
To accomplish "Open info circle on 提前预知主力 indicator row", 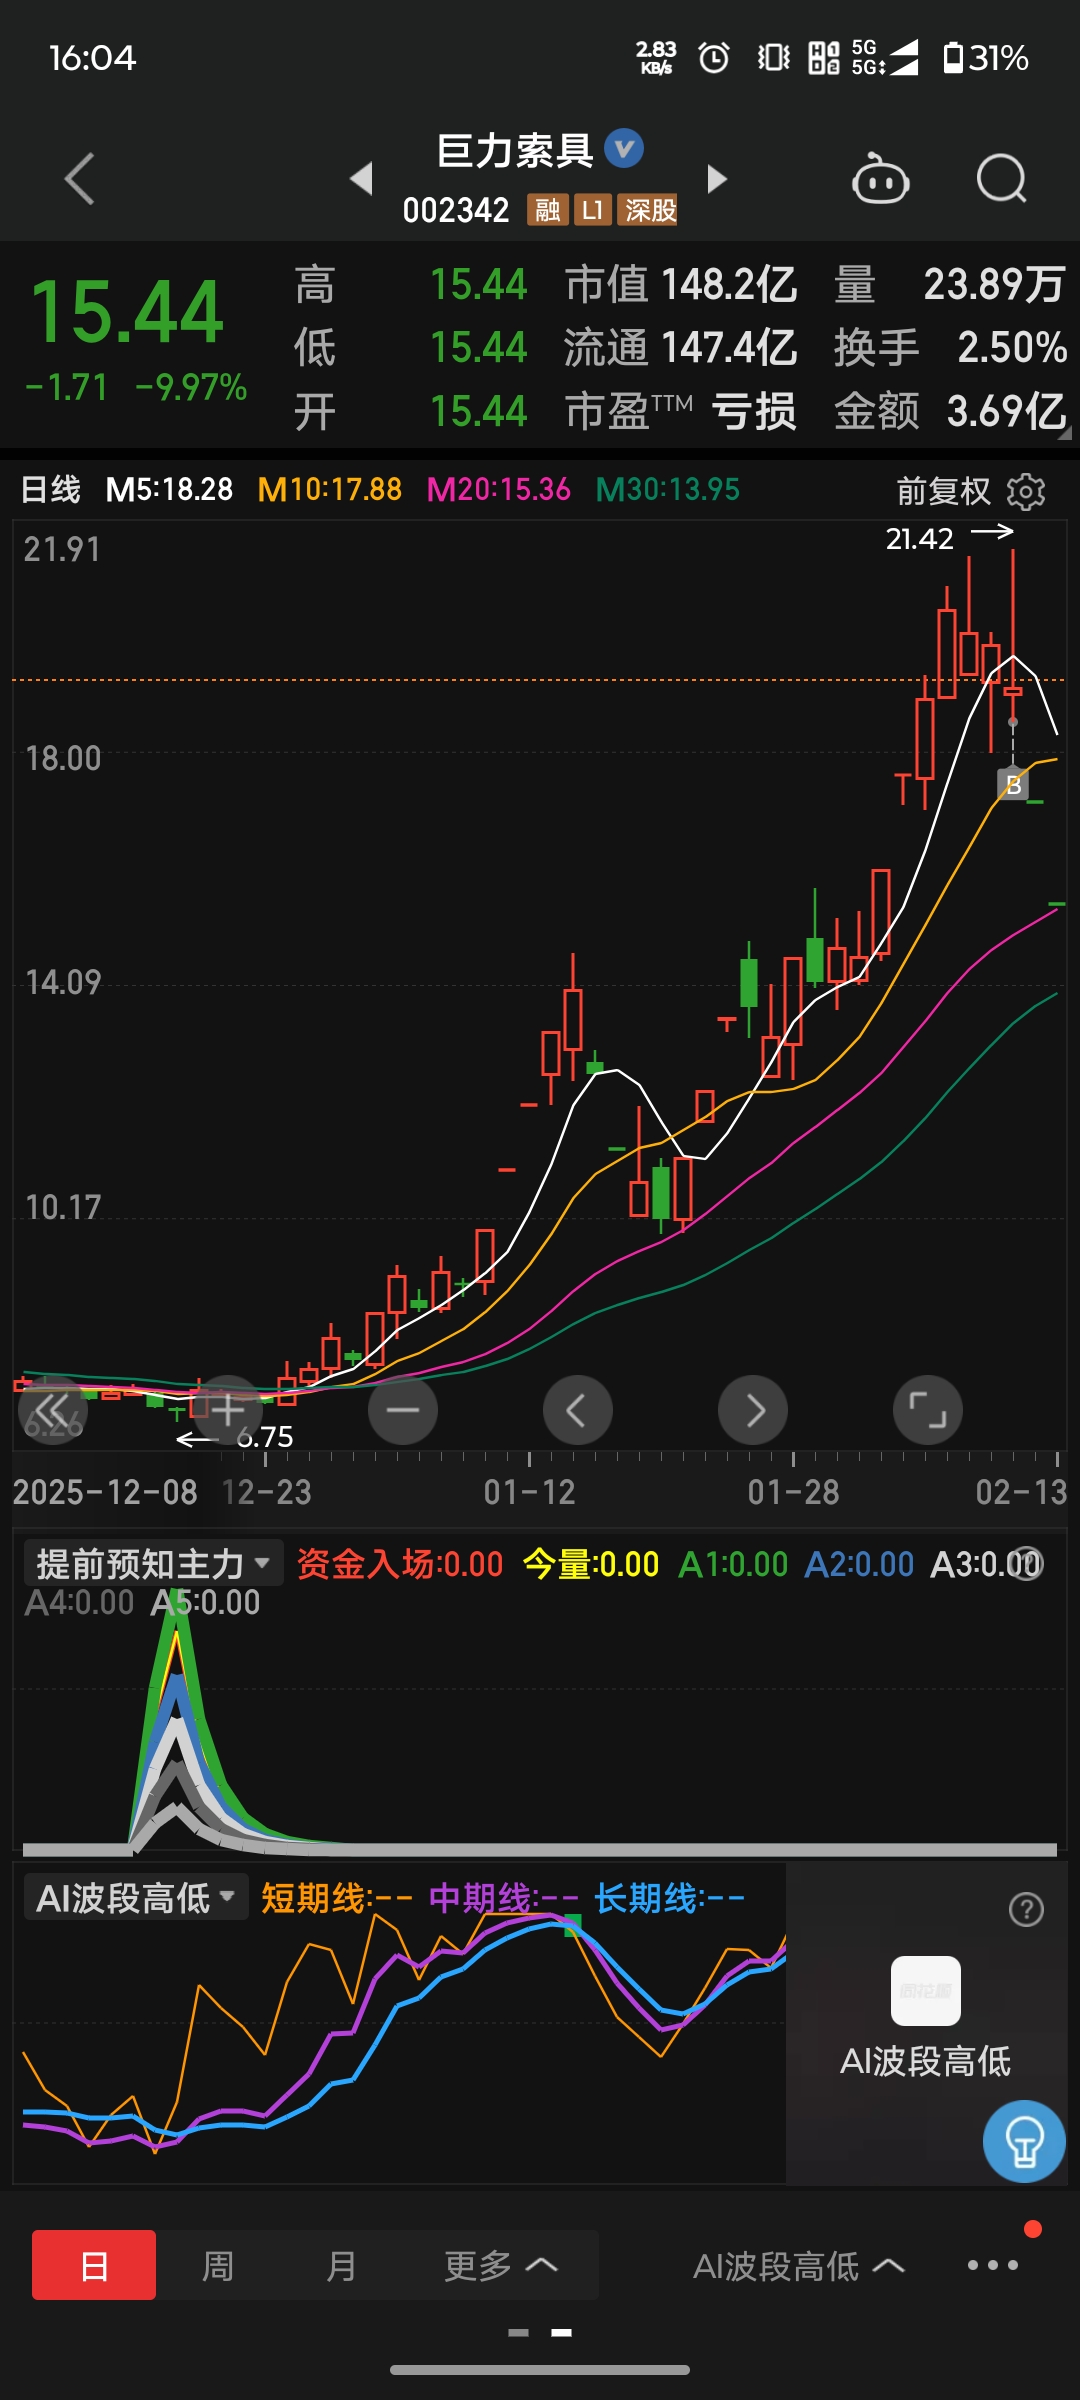I will click(x=1027, y=1563).
